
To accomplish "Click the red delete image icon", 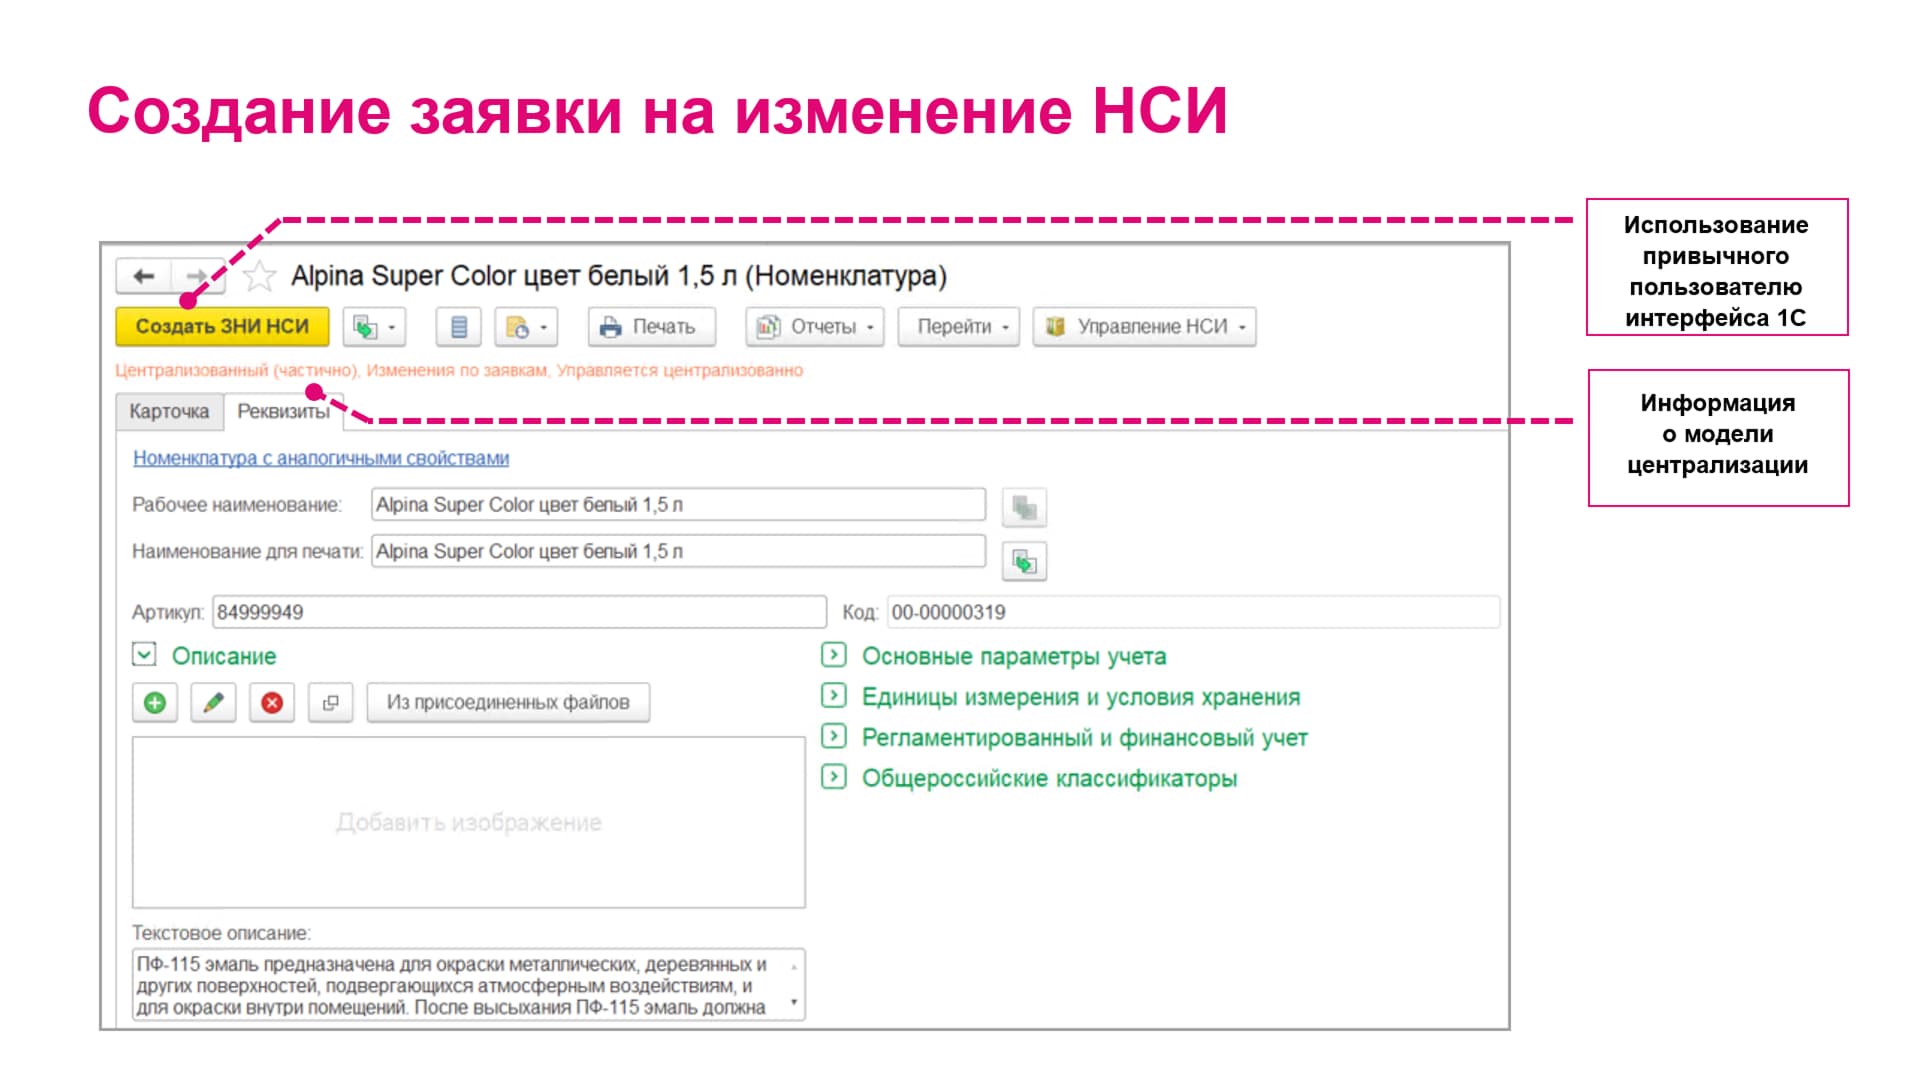I will point(272,703).
